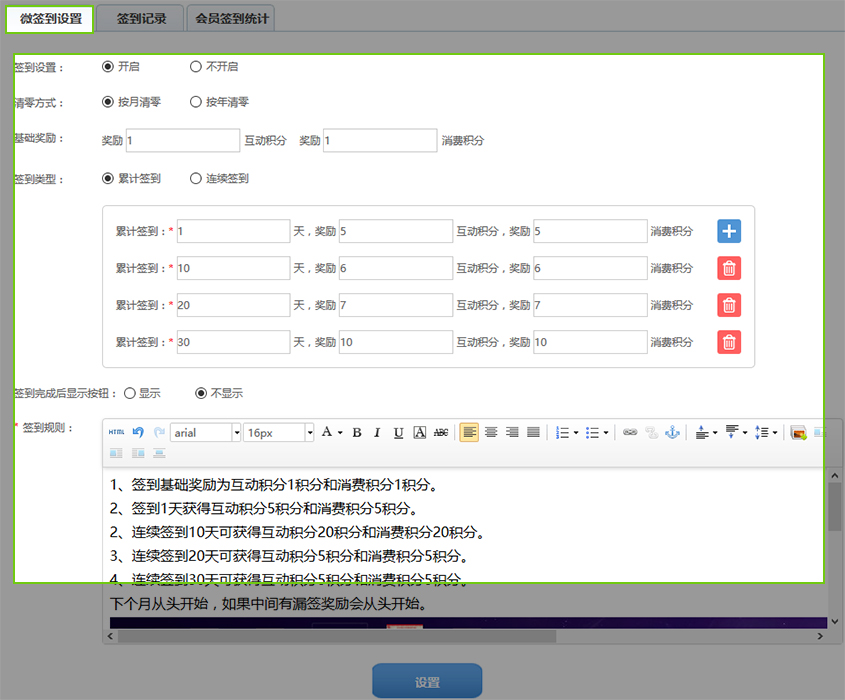Click the undo icon in editor toolbar
The height and width of the screenshot is (700, 845).
click(x=138, y=433)
